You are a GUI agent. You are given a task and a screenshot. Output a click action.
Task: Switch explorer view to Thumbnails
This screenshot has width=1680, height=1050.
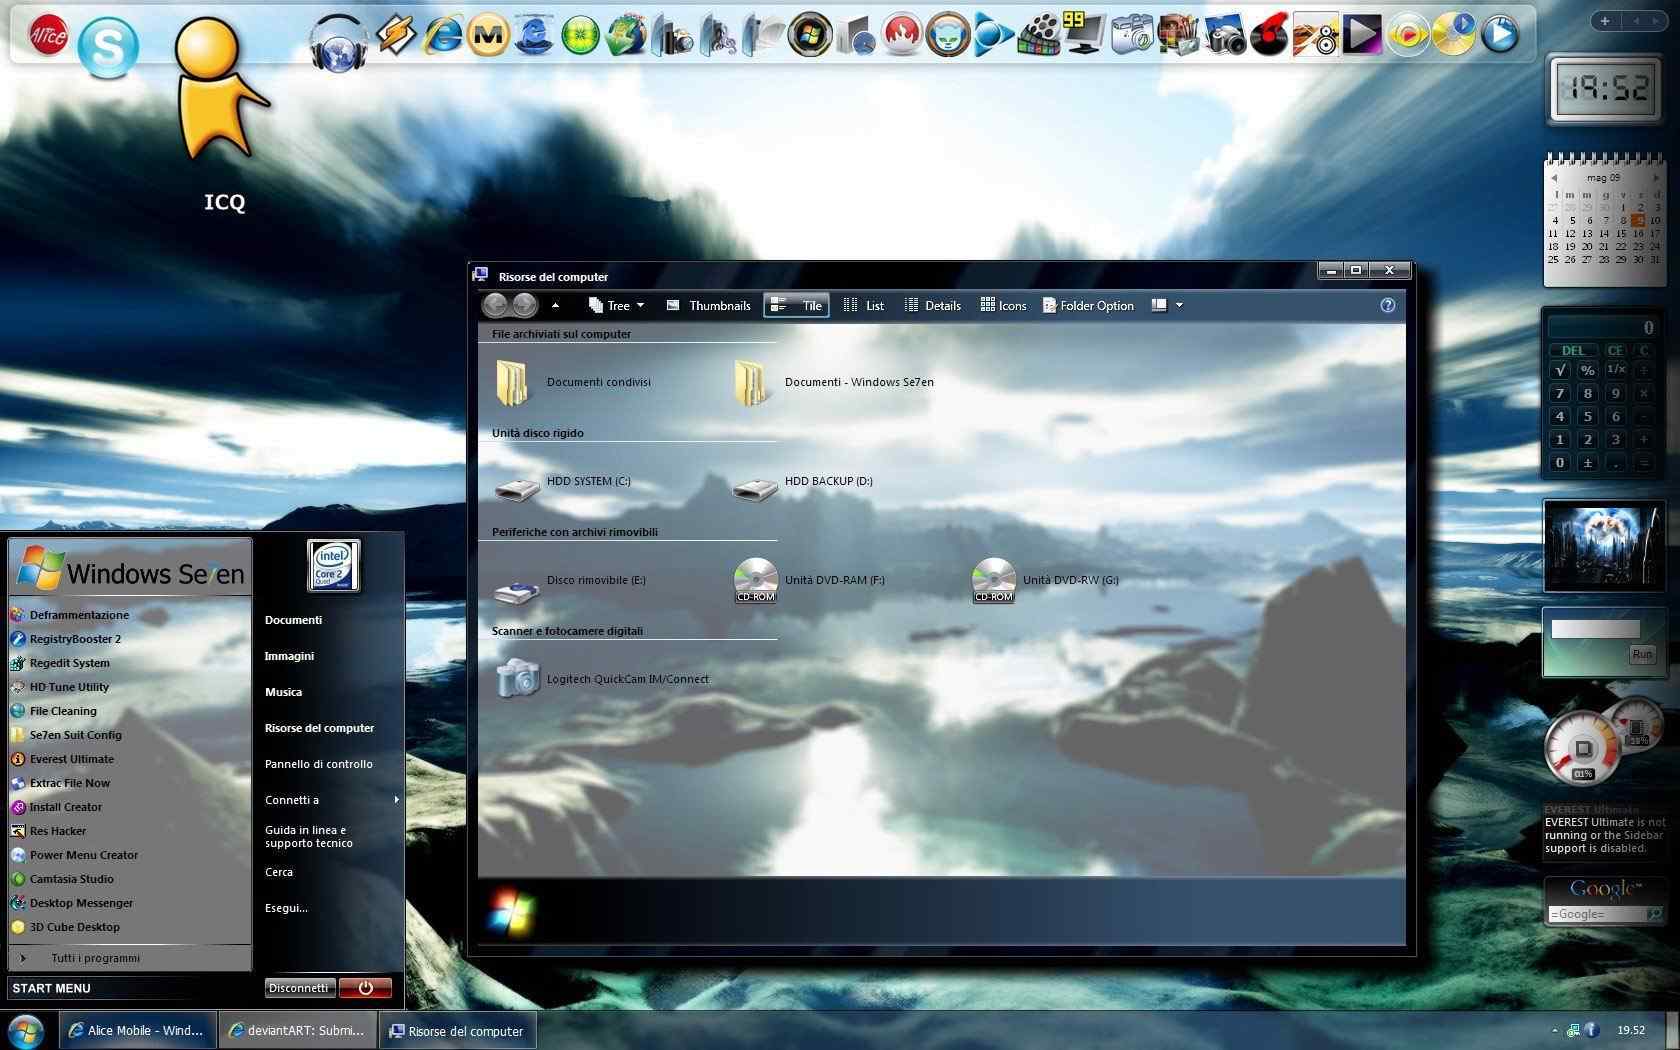click(708, 305)
